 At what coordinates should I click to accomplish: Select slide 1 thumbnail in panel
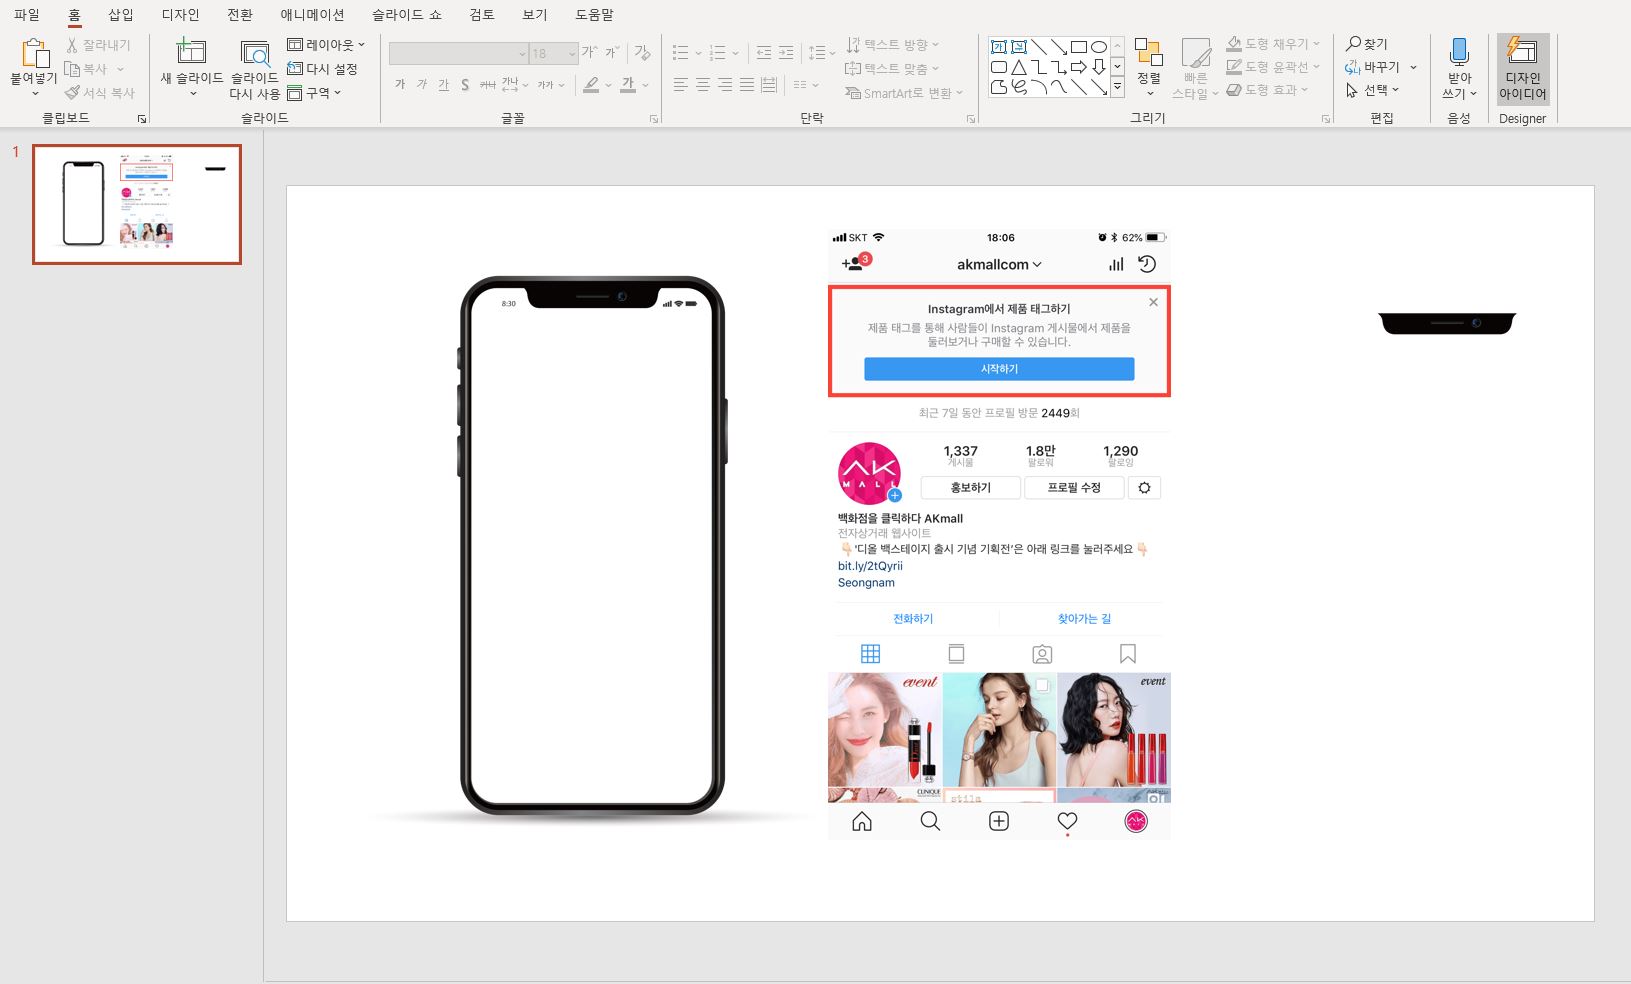point(137,204)
